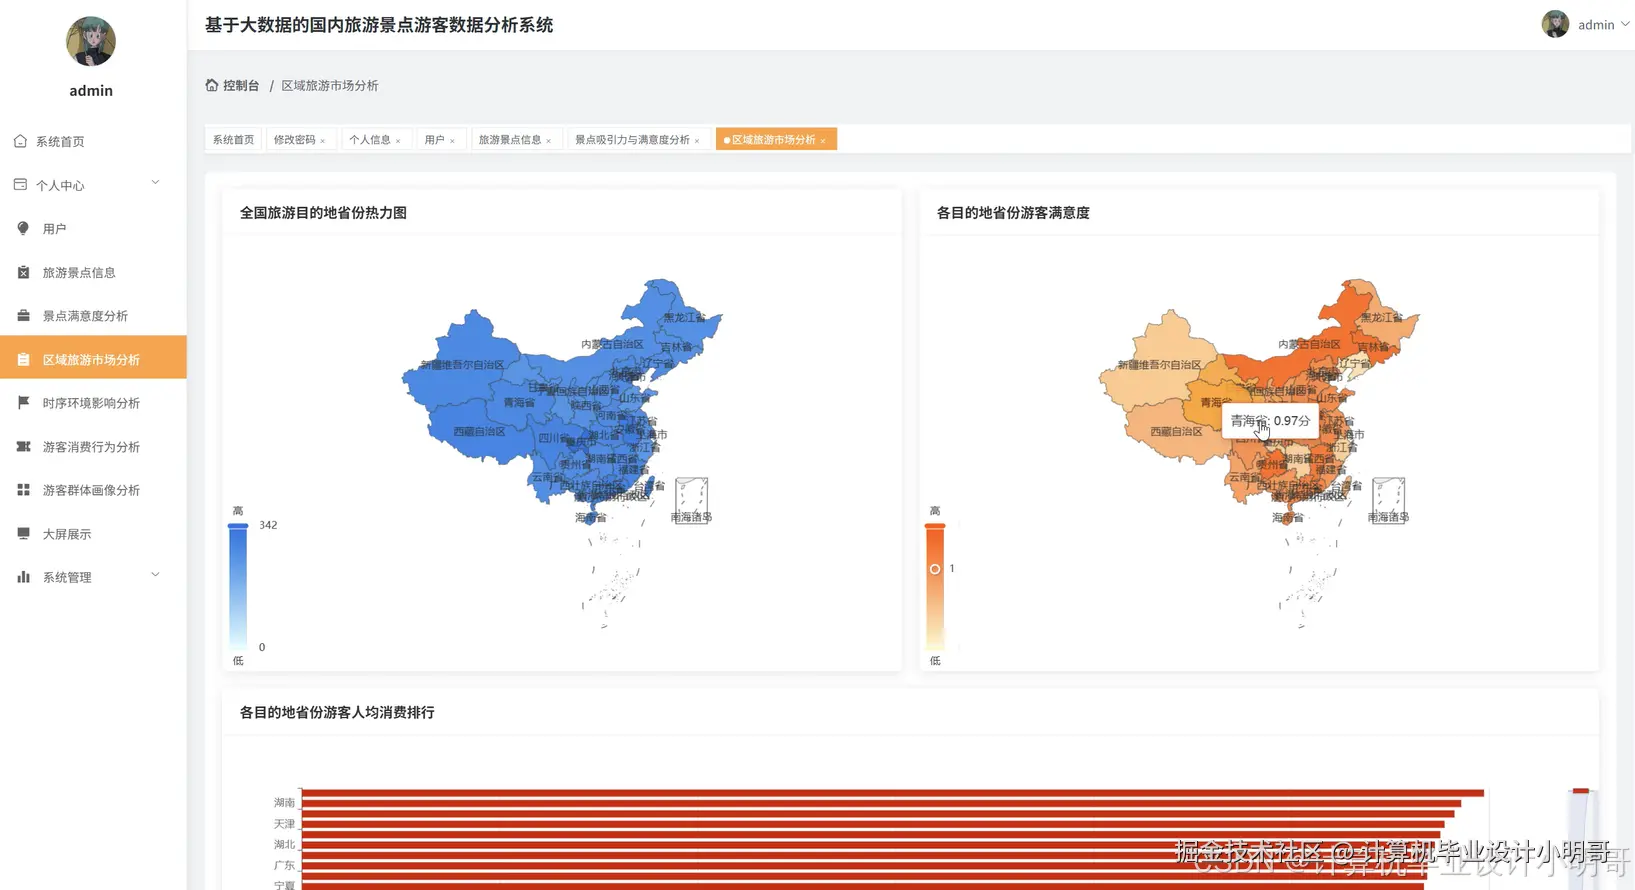The image size is (1635, 890).
Task: Click the 全国旅游目的地省份热力图 title
Action: (323, 213)
